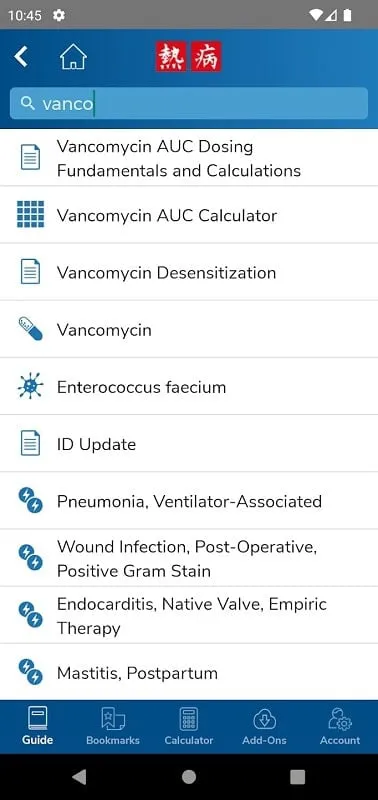This screenshot has height=800, width=378.
Task: Open Wound Infection, Post-Operative, Positive Gram Stain
Action: click(189, 558)
